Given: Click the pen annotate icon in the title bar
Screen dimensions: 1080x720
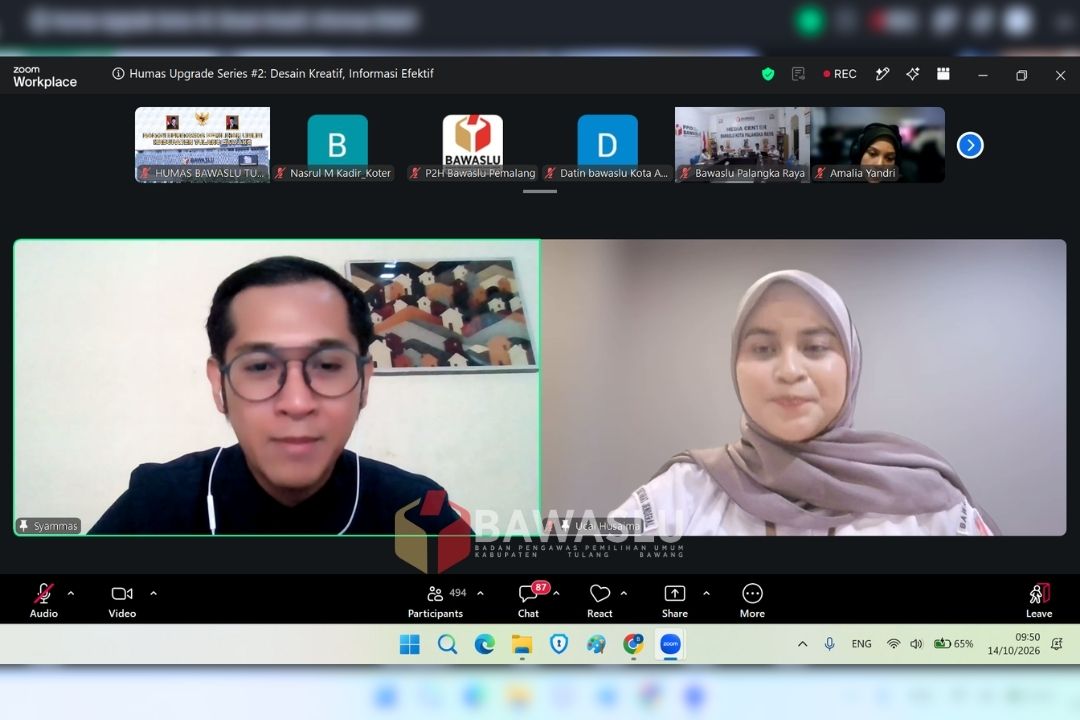Looking at the screenshot, I should pyautogui.click(x=882, y=74).
